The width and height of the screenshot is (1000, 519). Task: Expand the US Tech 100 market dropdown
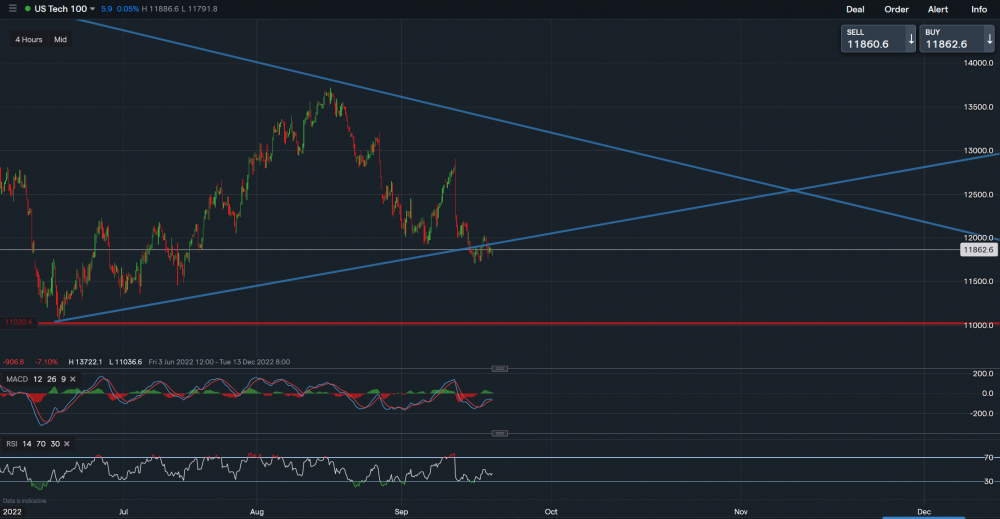point(93,9)
